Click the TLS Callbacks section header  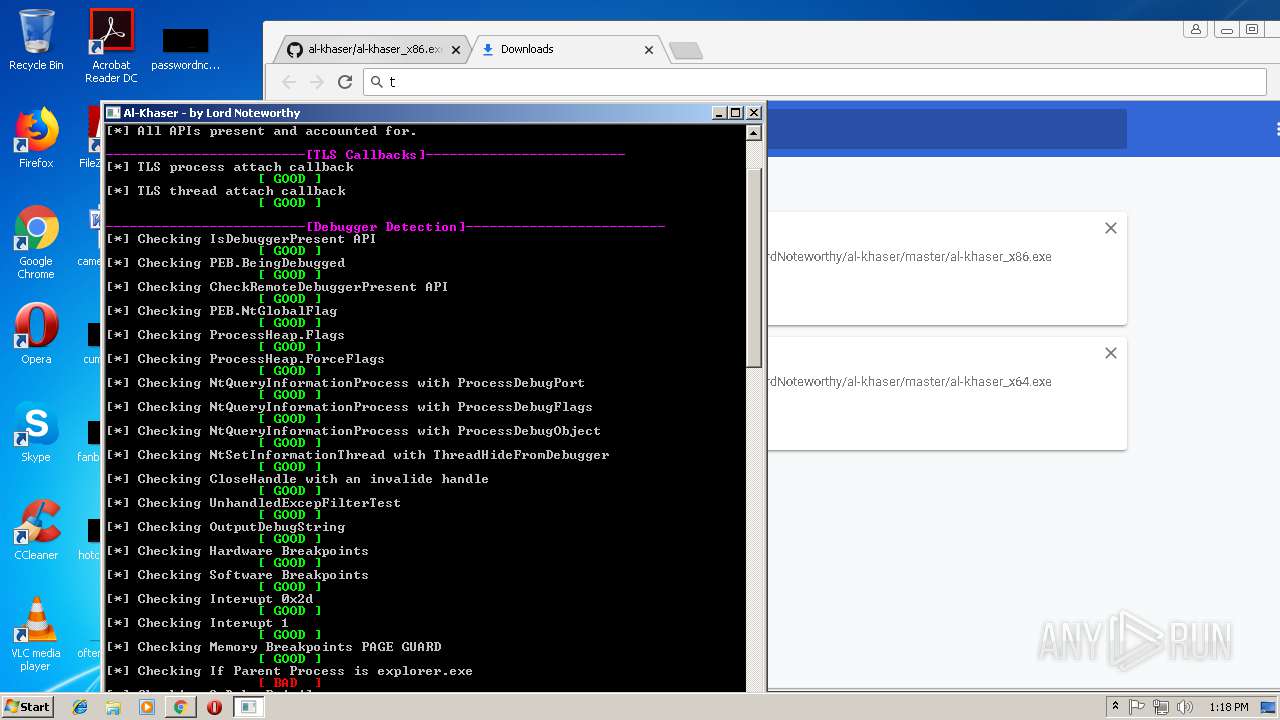pyautogui.click(x=365, y=155)
